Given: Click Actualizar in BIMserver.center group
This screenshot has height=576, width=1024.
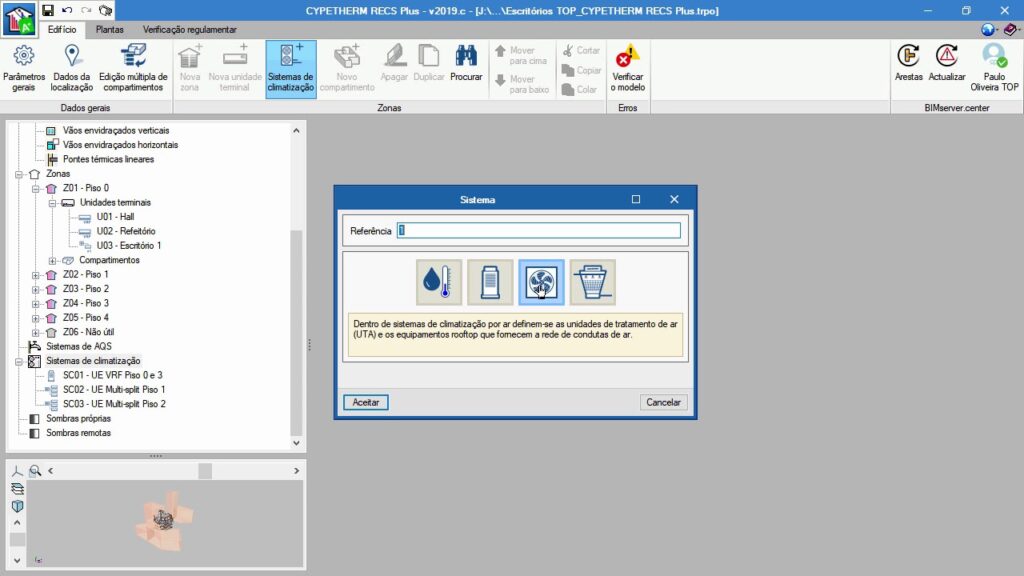Looking at the screenshot, I should (x=947, y=64).
